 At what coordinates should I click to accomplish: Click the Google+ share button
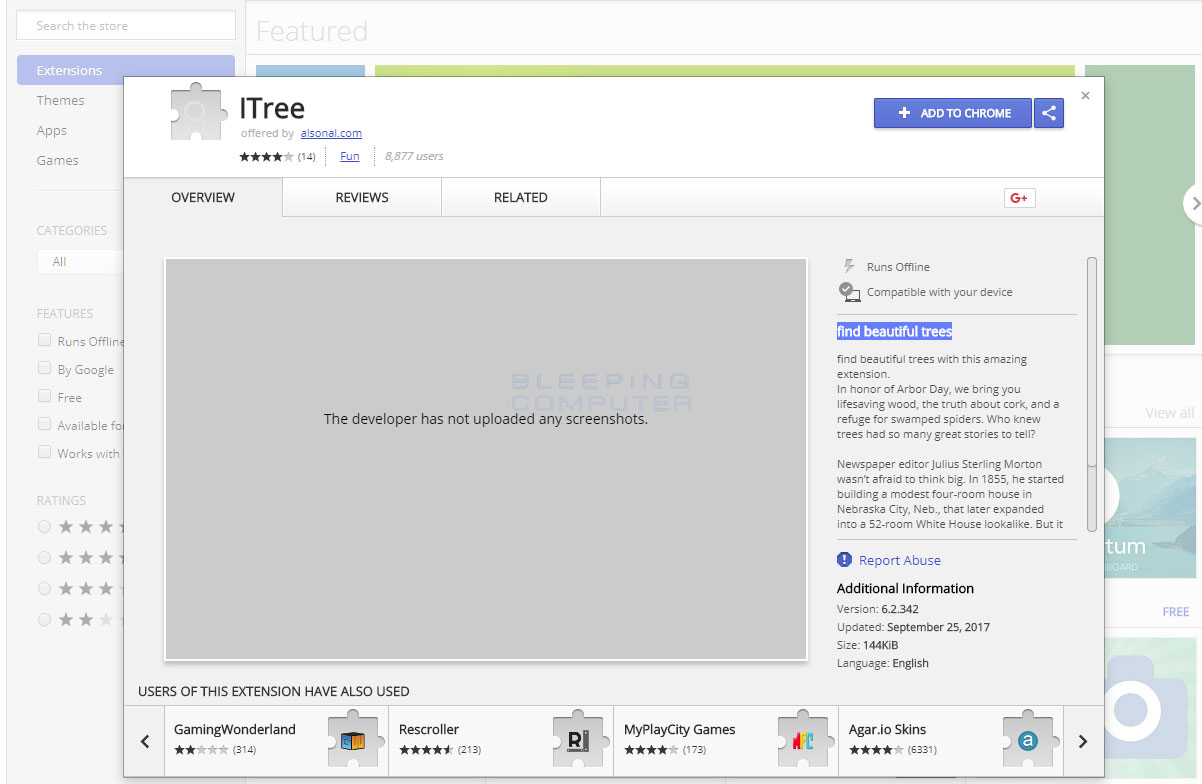click(1019, 198)
